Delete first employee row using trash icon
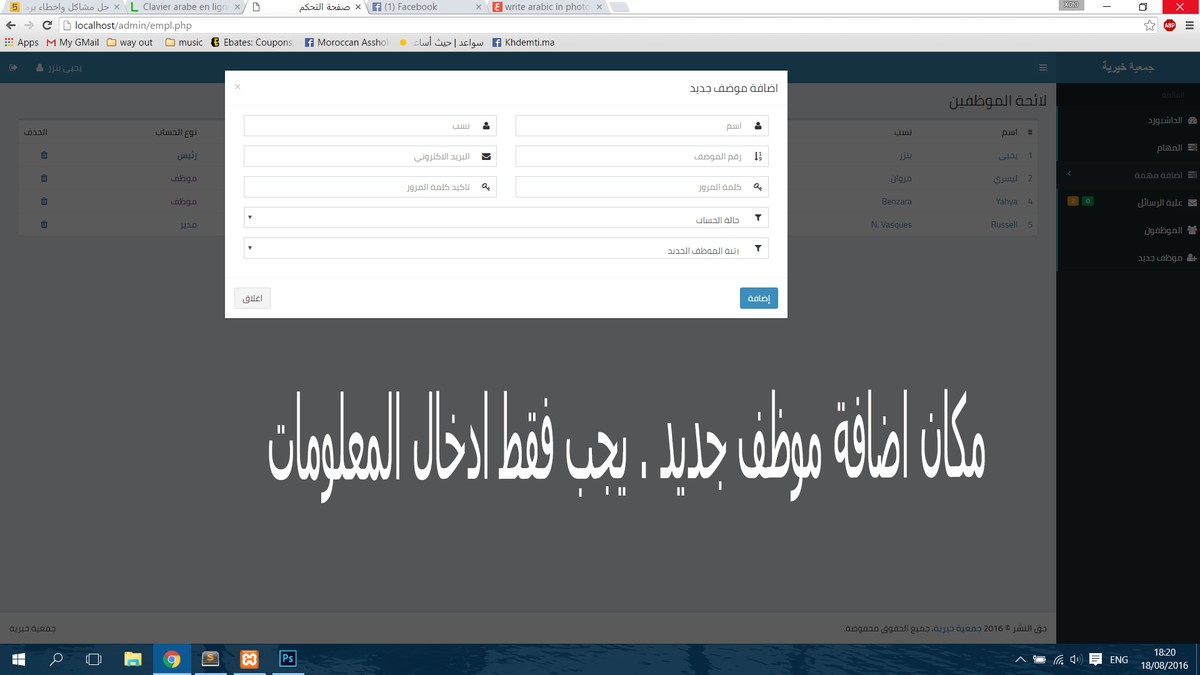This screenshot has height=675, width=1200. (43, 156)
